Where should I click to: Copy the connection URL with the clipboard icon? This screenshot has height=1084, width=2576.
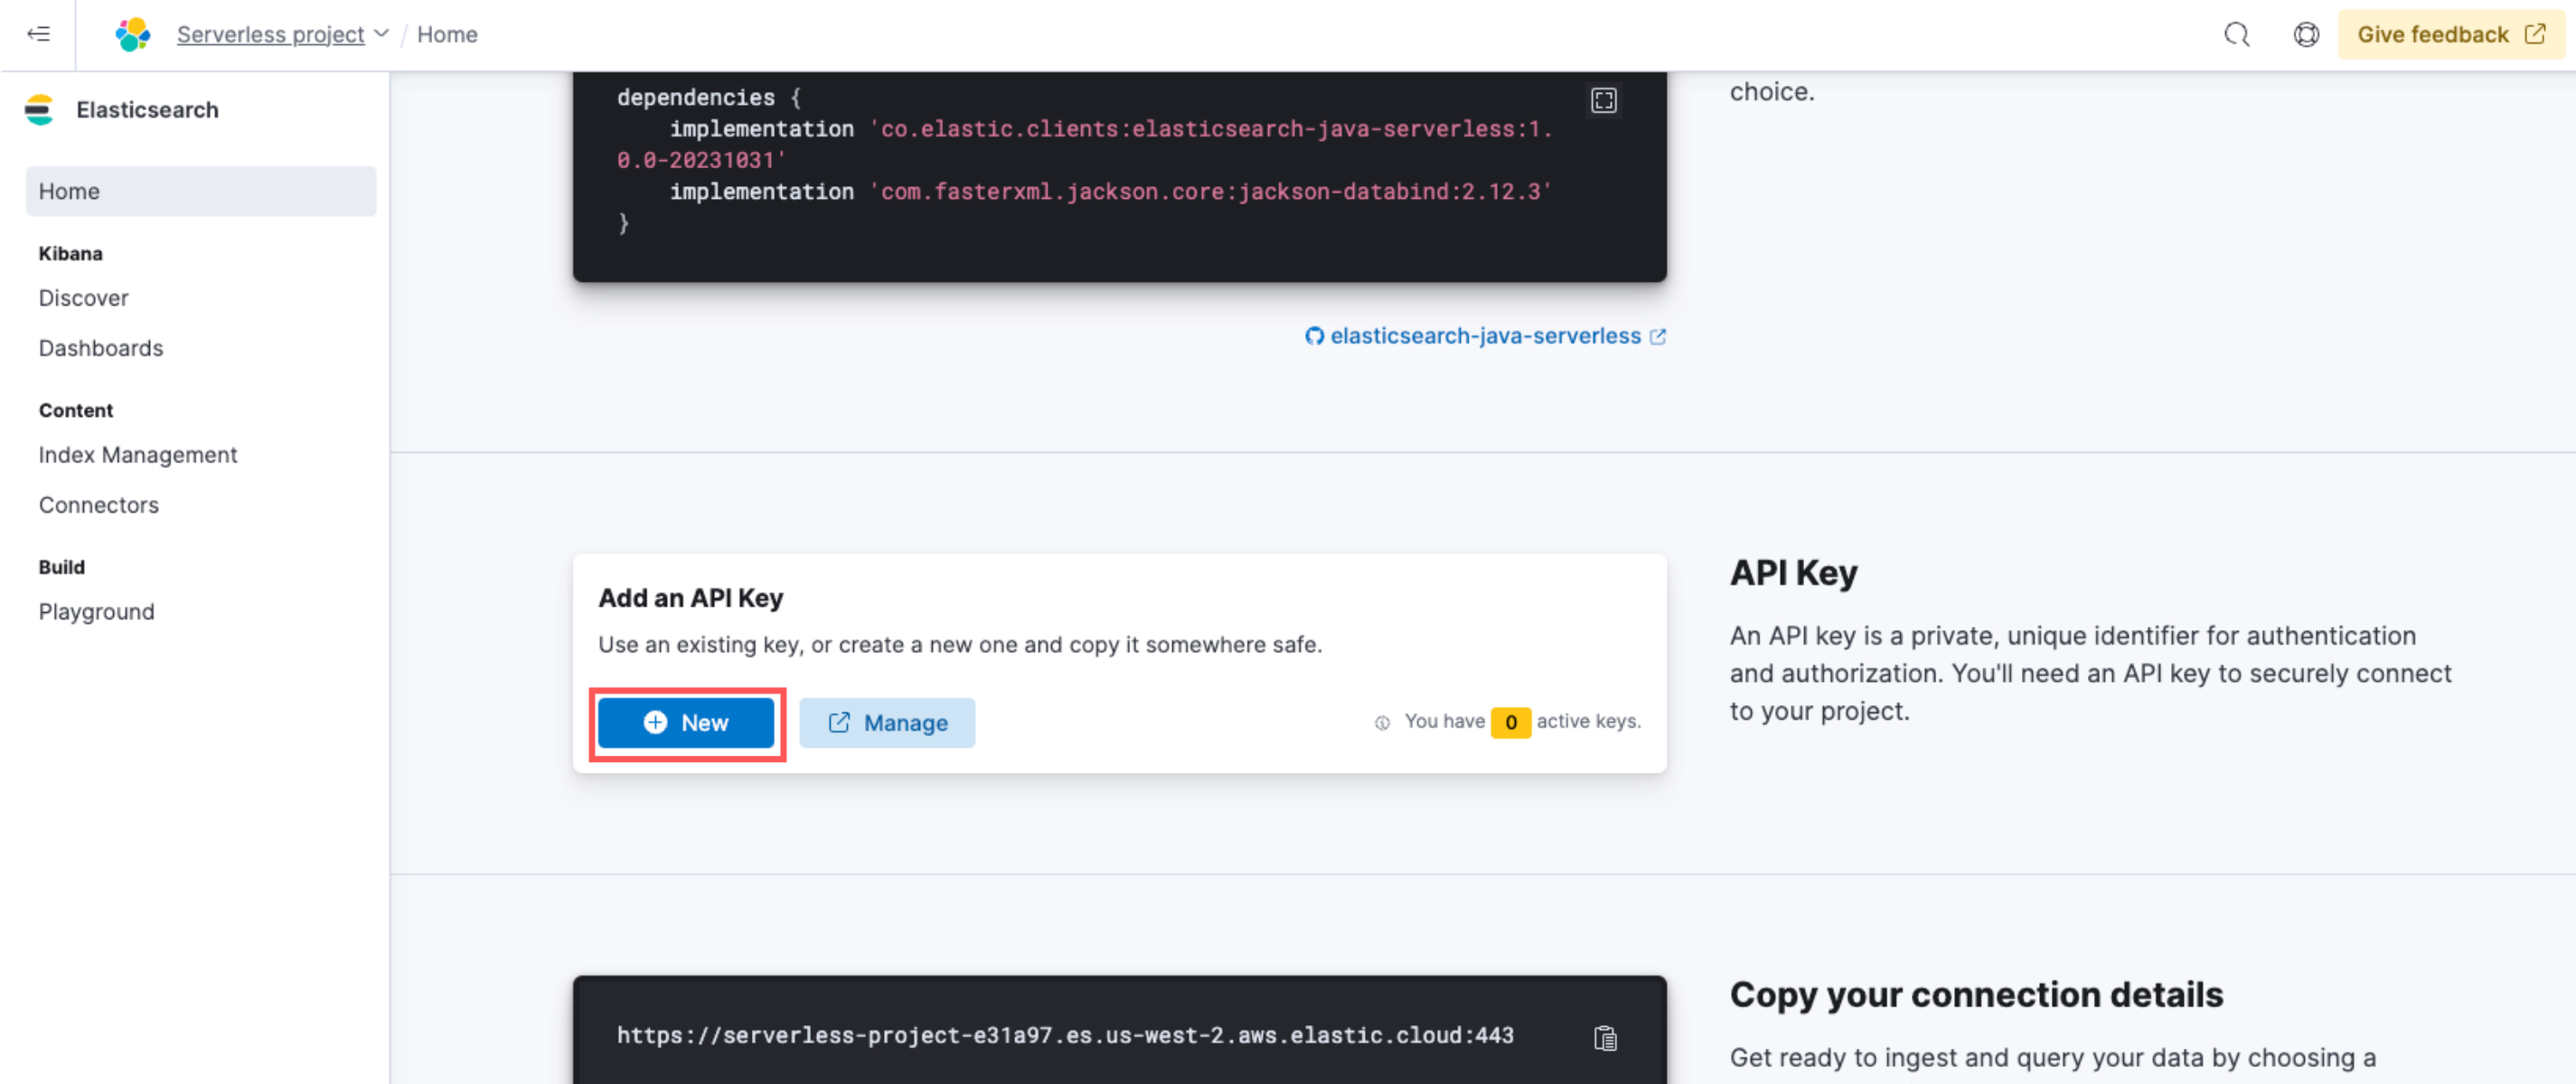(x=1605, y=1038)
